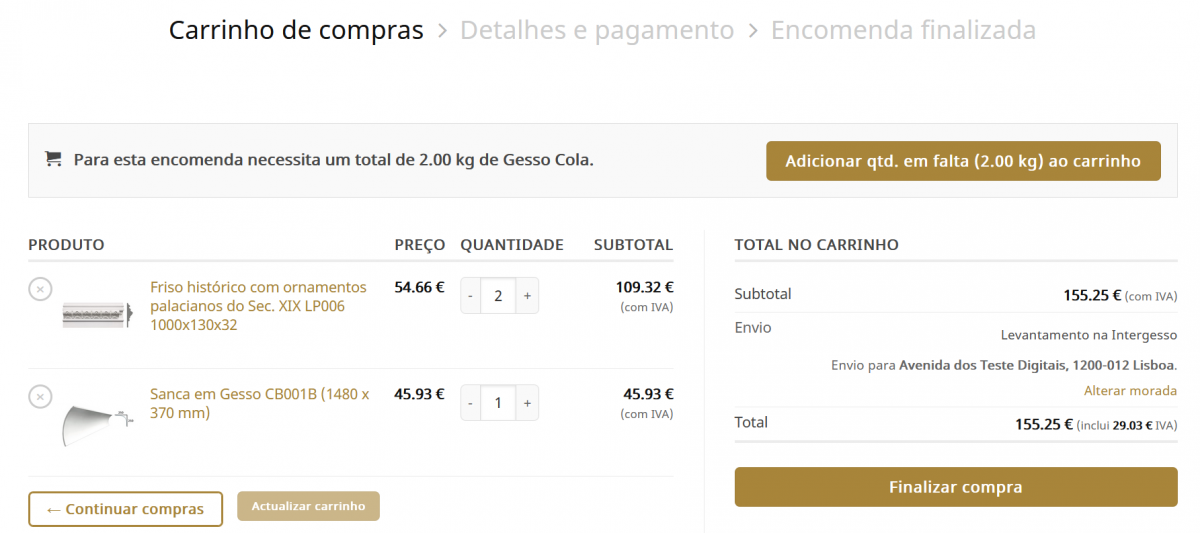
Task: Click Alterar morada link
Action: click(1130, 390)
